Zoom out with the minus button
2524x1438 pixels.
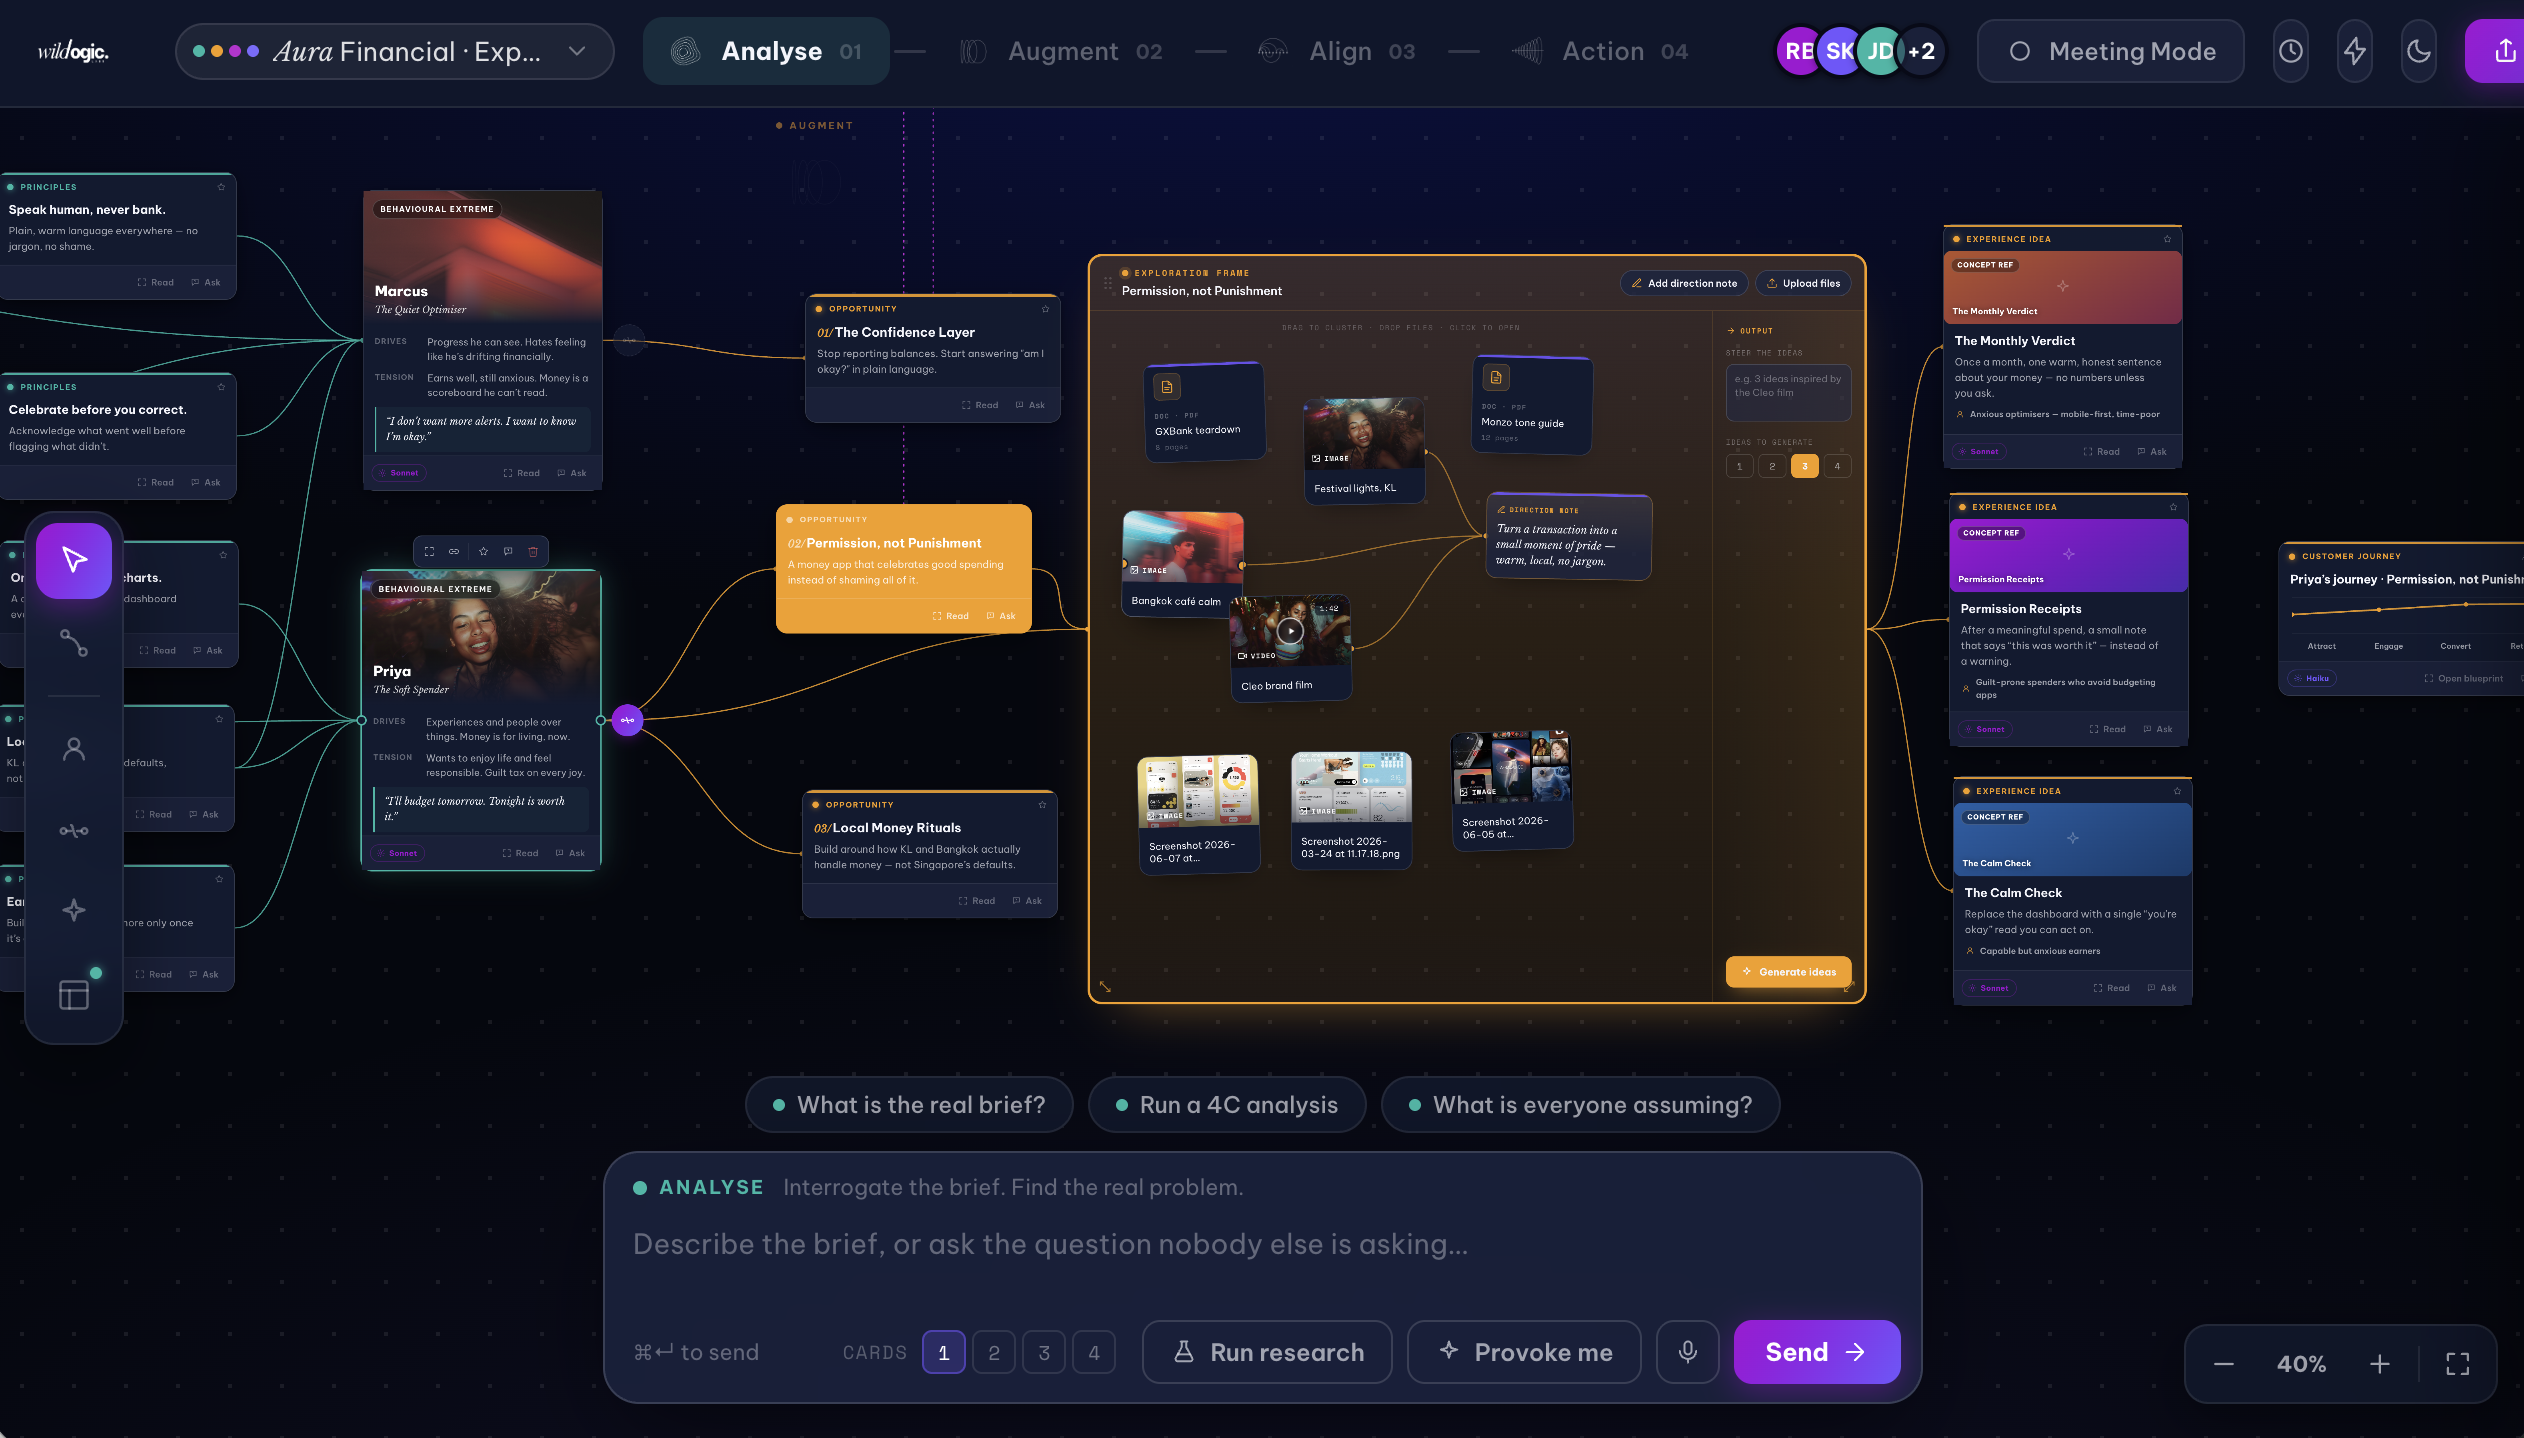coord(2224,1364)
